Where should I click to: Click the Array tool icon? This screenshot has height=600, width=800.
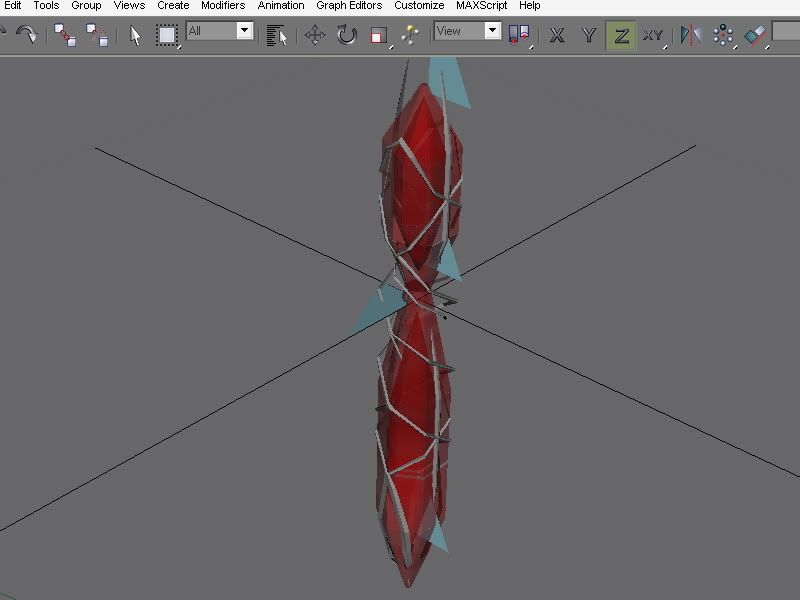pos(723,36)
